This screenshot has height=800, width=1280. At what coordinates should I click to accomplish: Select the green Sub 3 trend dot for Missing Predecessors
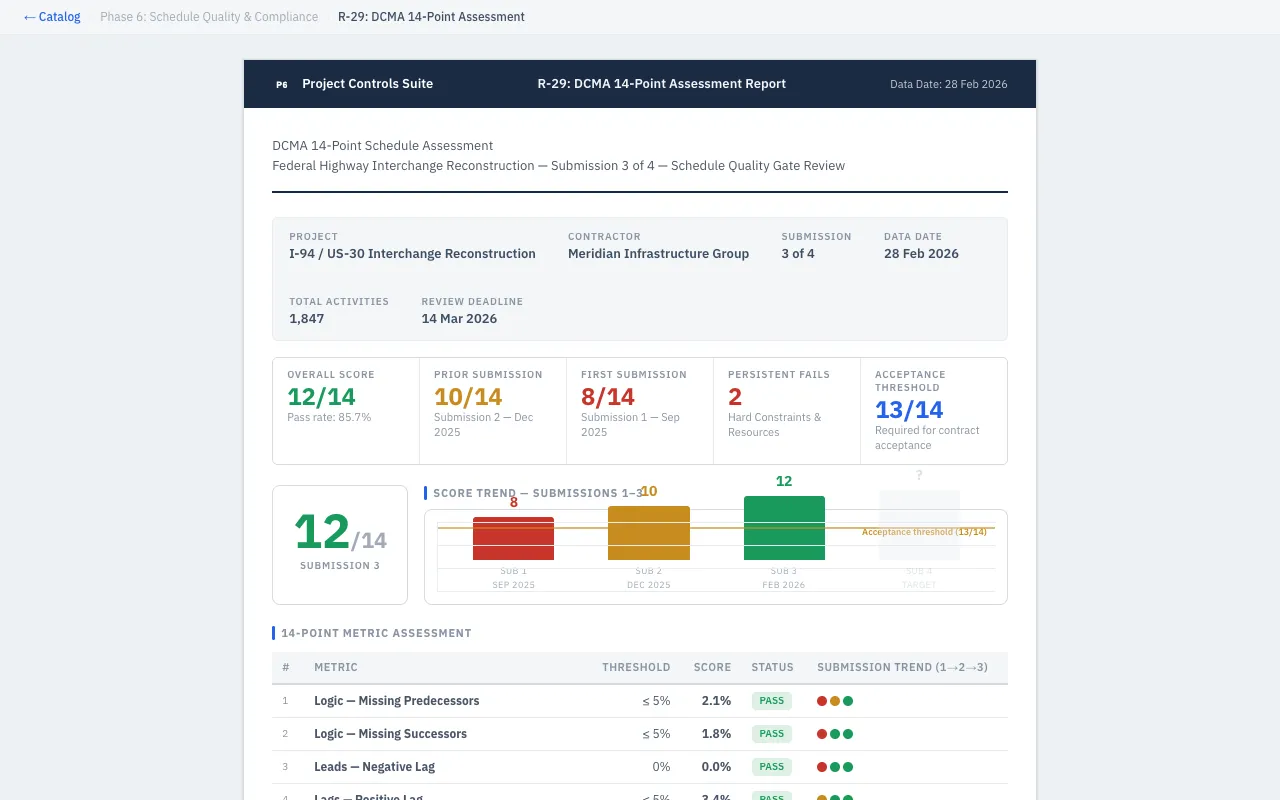[x=849, y=700]
